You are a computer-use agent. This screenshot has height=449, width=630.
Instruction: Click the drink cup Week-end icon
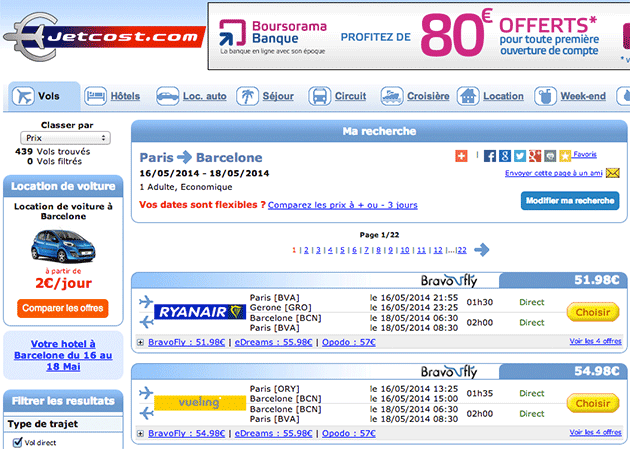click(545, 96)
